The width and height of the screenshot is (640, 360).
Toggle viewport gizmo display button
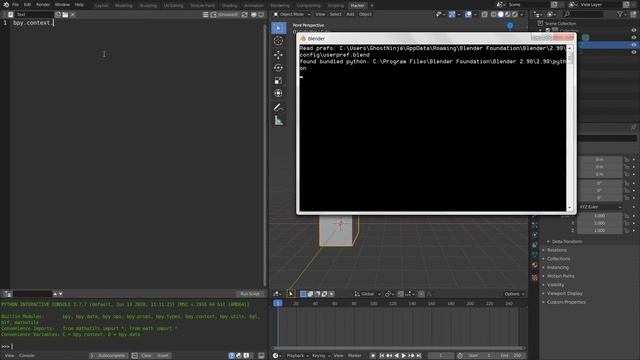tap(452, 15)
